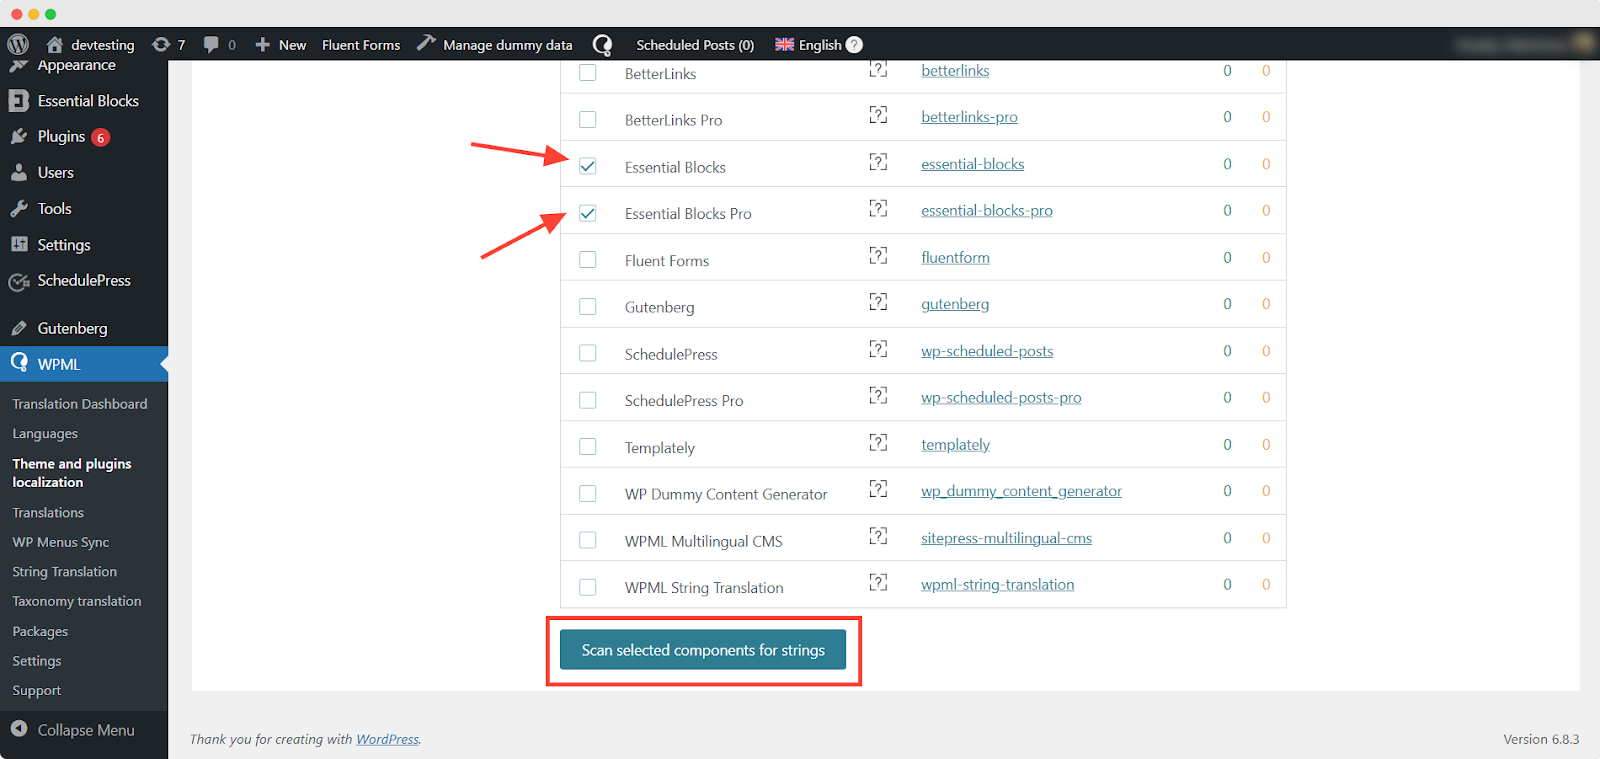This screenshot has width=1600, height=759.
Task: Click the scan icon in Templately row
Action: tap(878, 442)
